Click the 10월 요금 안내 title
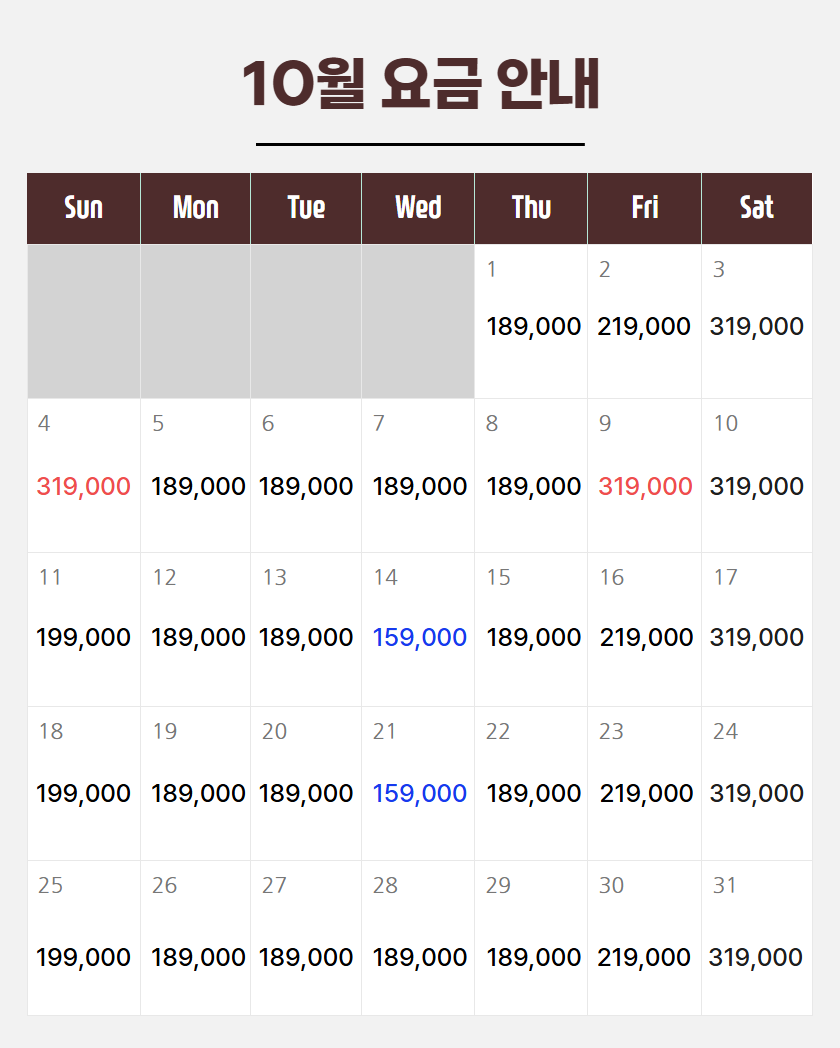The width and height of the screenshot is (840, 1048). (420, 84)
